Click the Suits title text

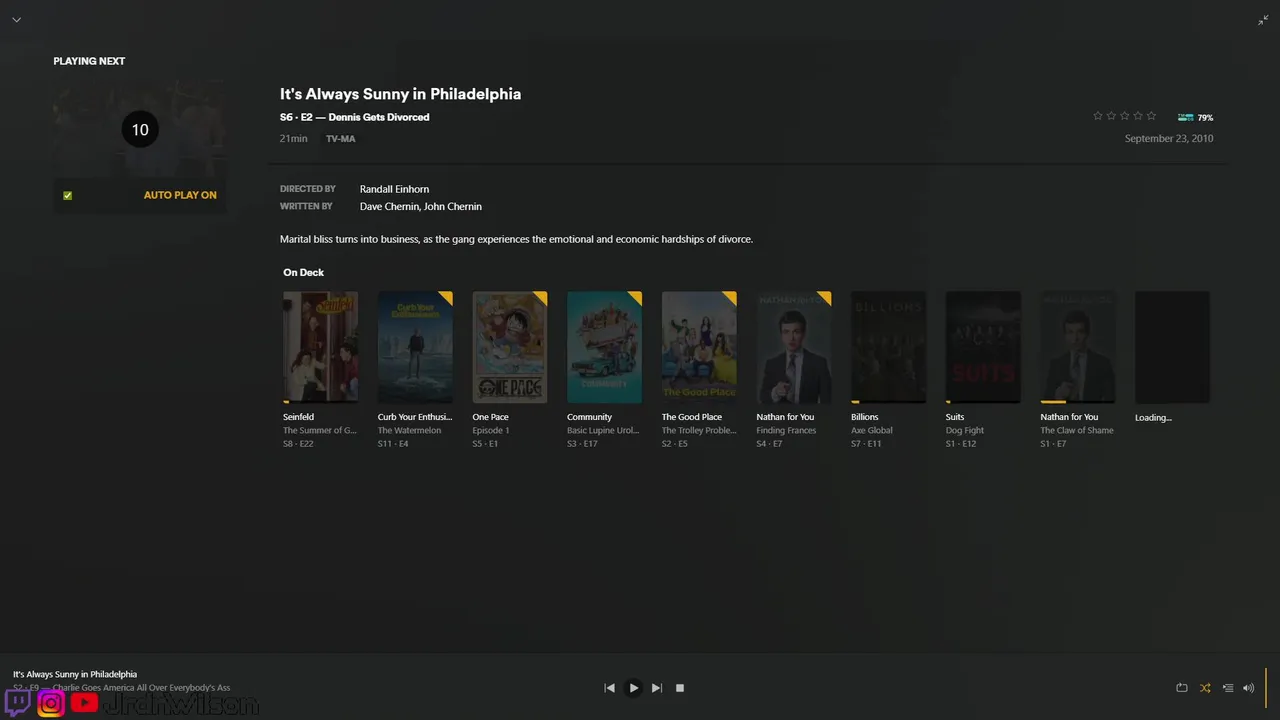(x=955, y=417)
